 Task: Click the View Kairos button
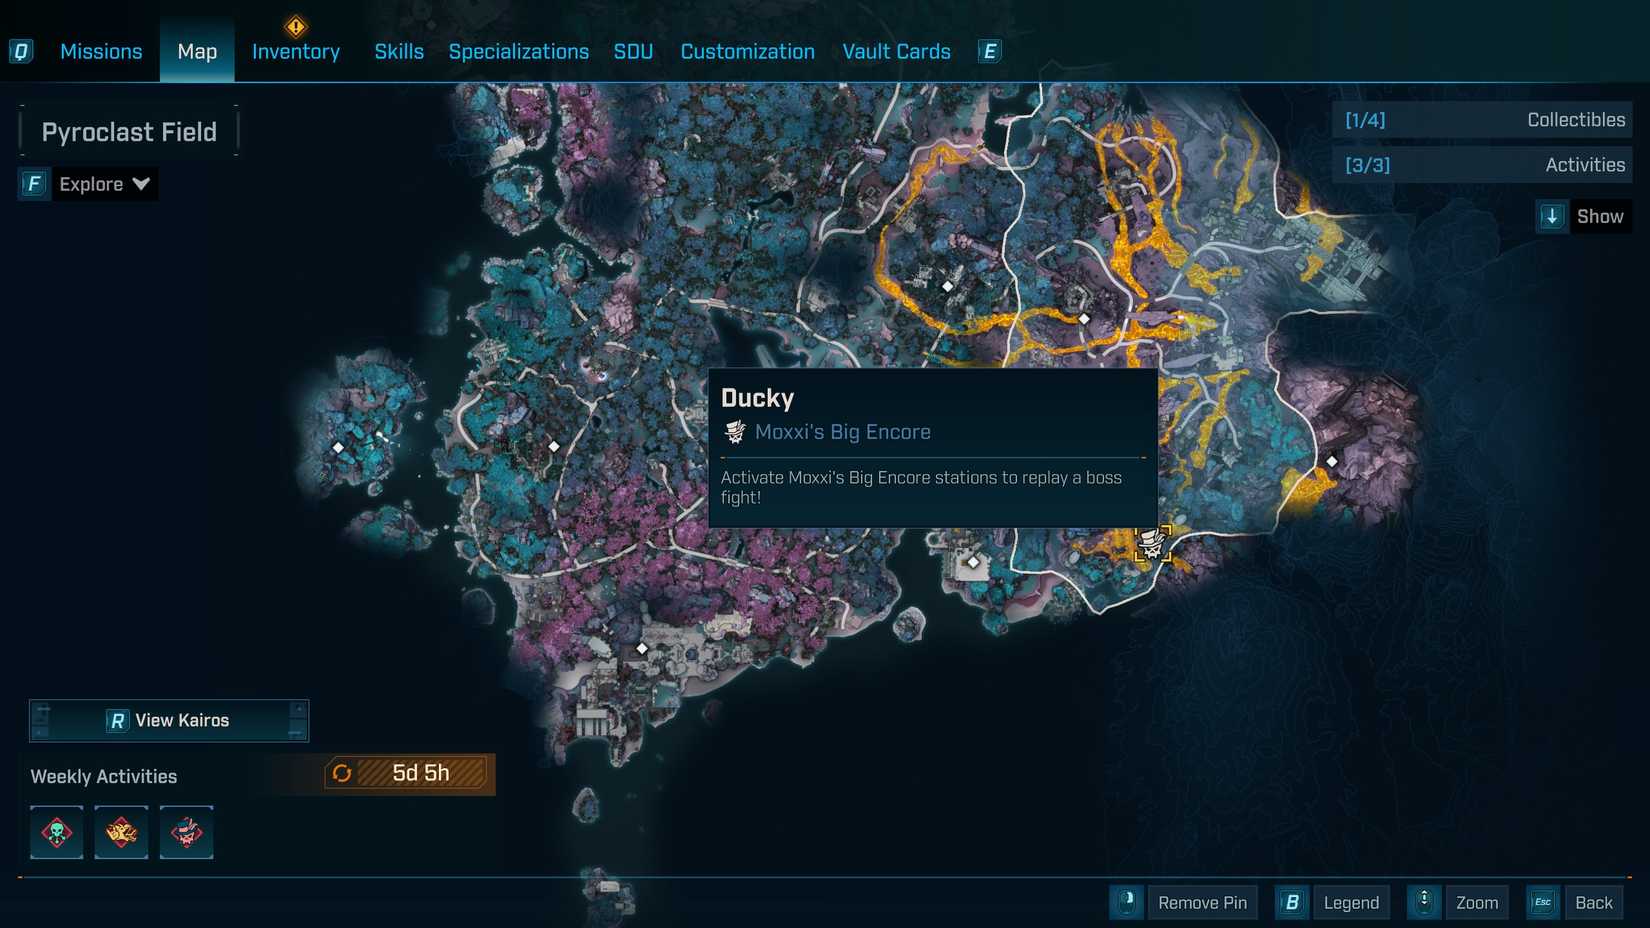169,720
